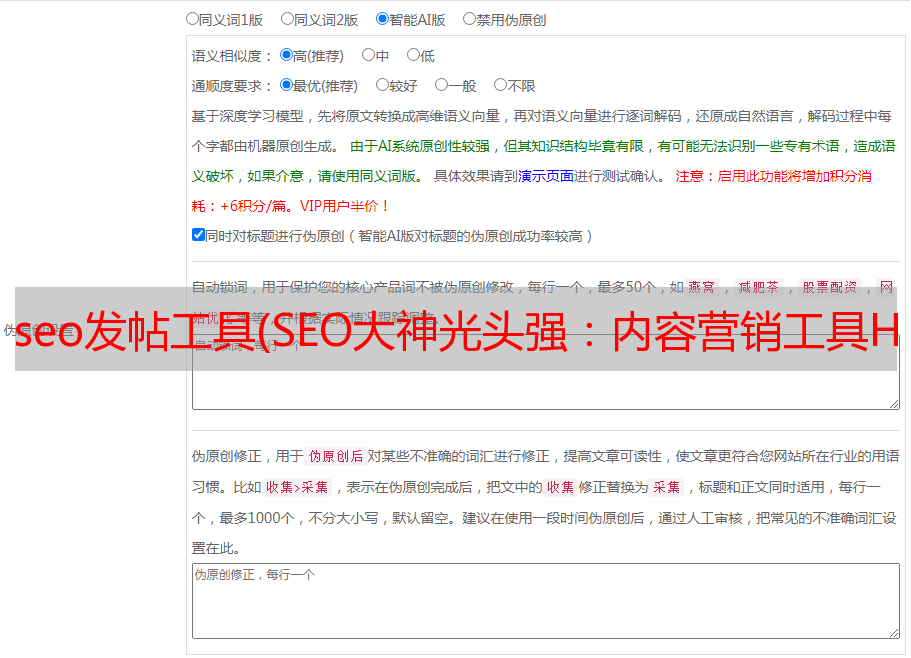The image size is (911, 658).
Task: Set 语义相似度 to 中
Action: pyautogui.click(x=368, y=55)
